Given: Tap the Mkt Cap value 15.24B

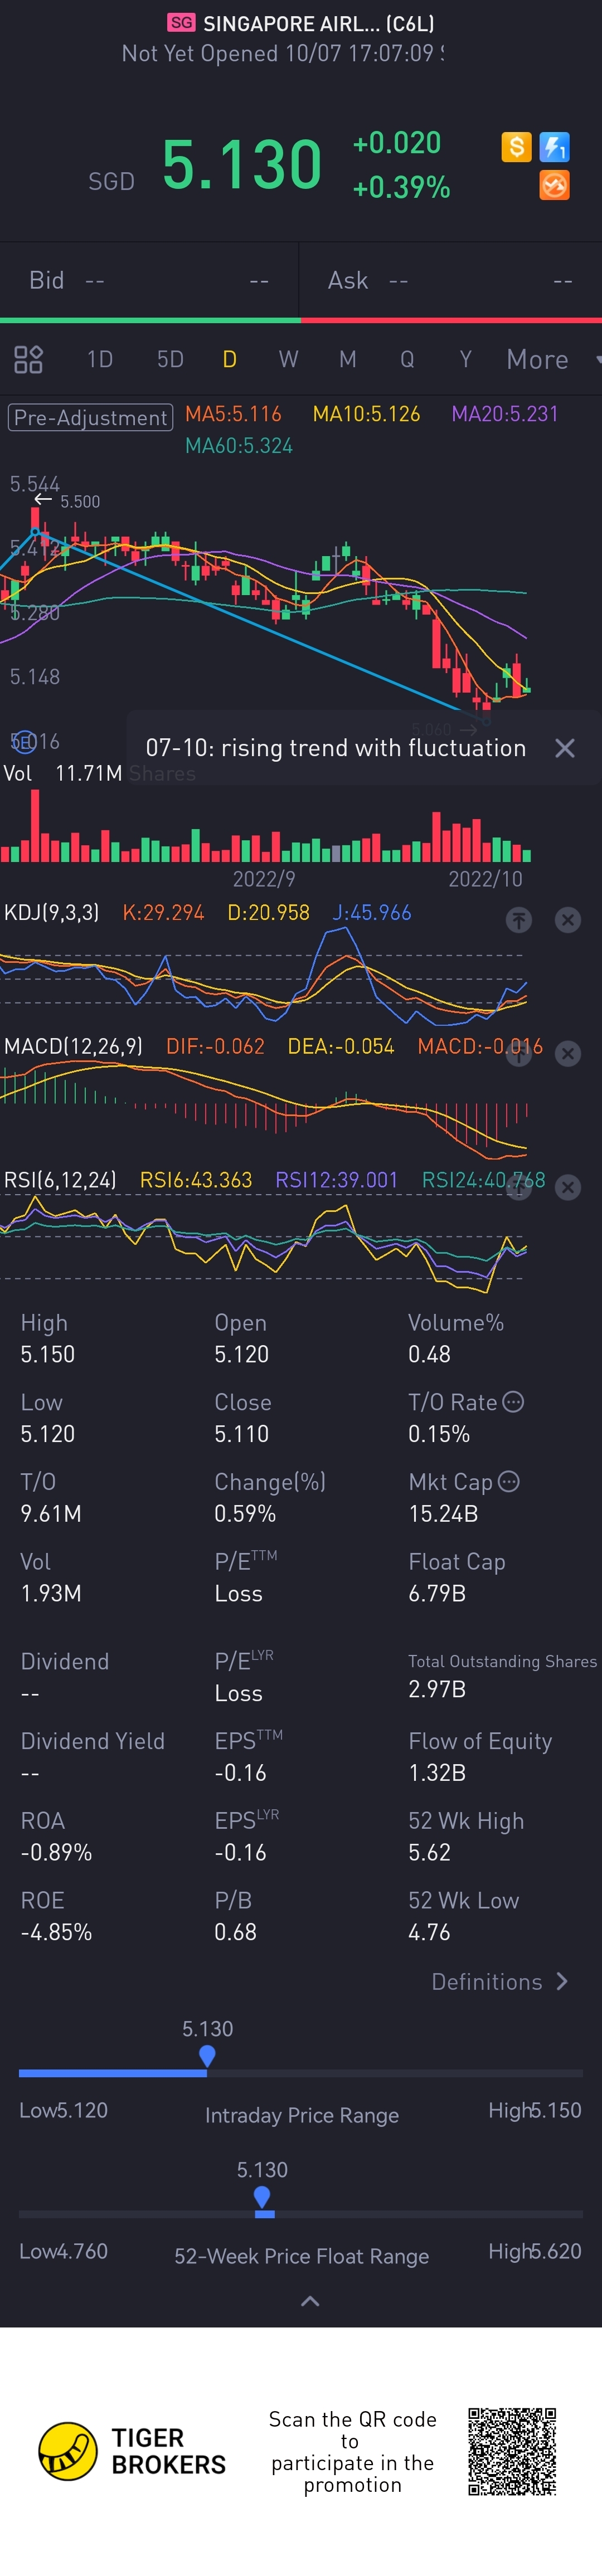Looking at the screenshot, I should (443, 1513).
